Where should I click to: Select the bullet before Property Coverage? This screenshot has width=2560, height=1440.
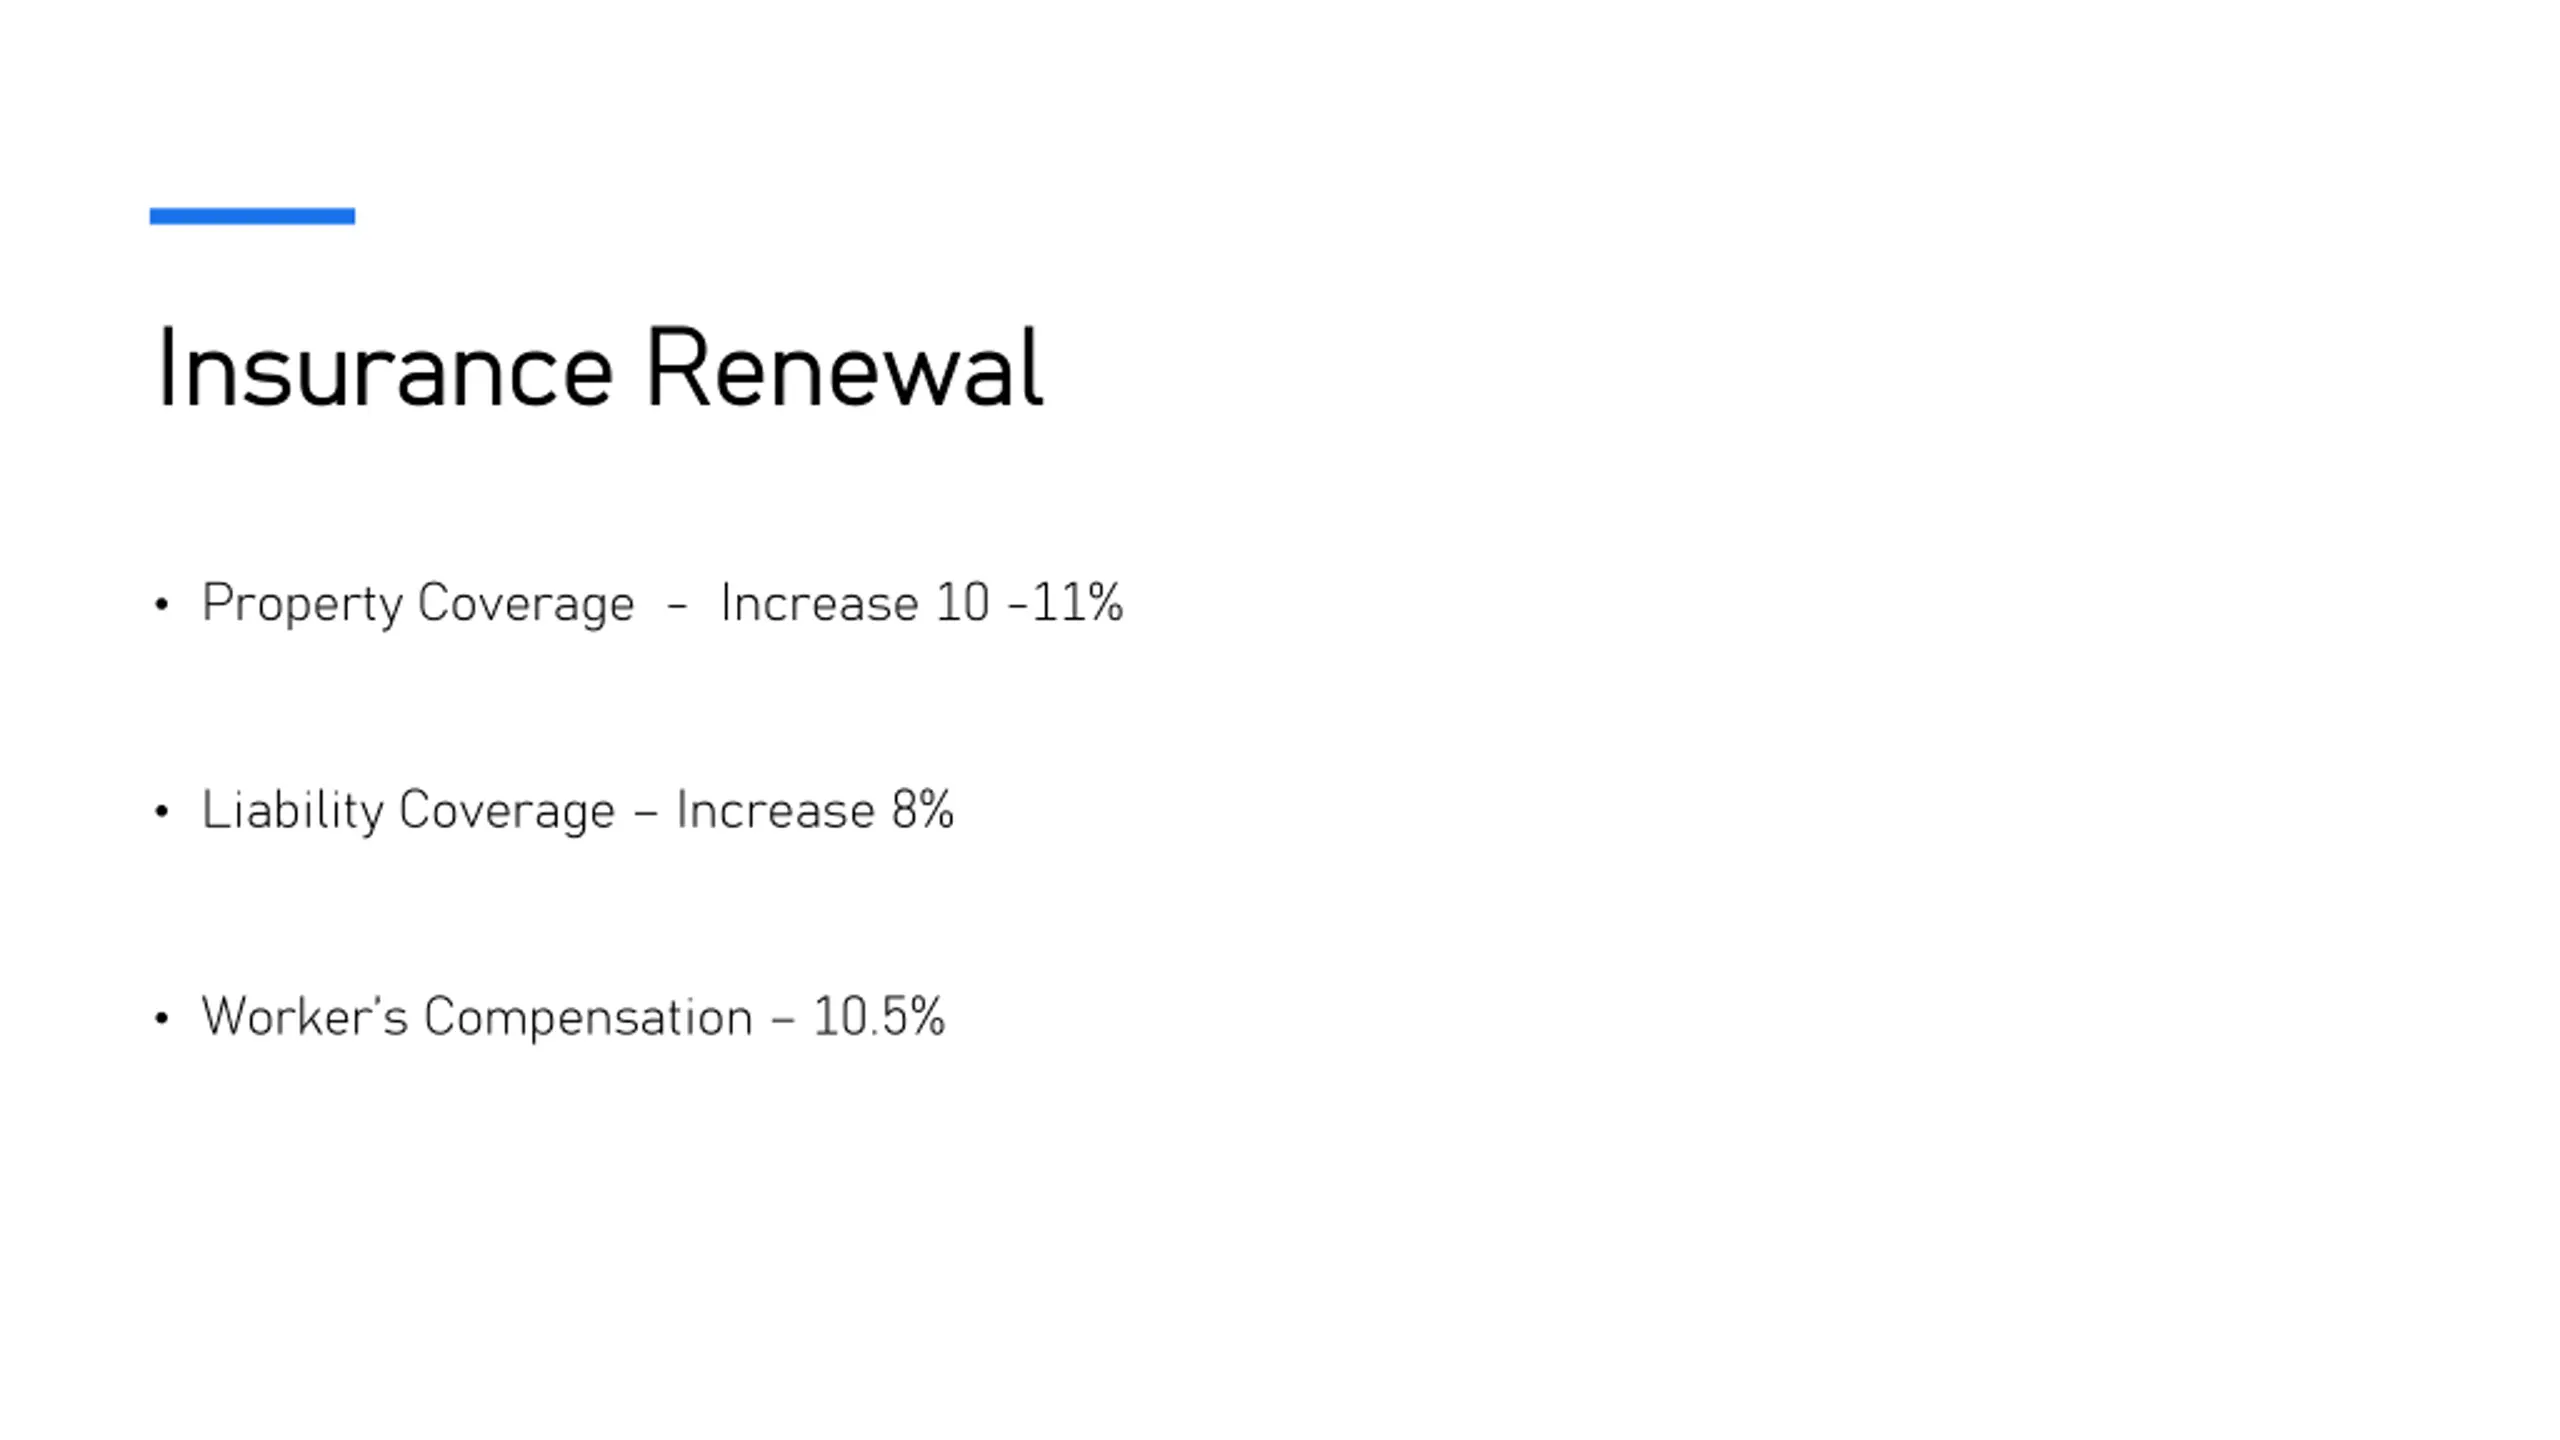162,604
